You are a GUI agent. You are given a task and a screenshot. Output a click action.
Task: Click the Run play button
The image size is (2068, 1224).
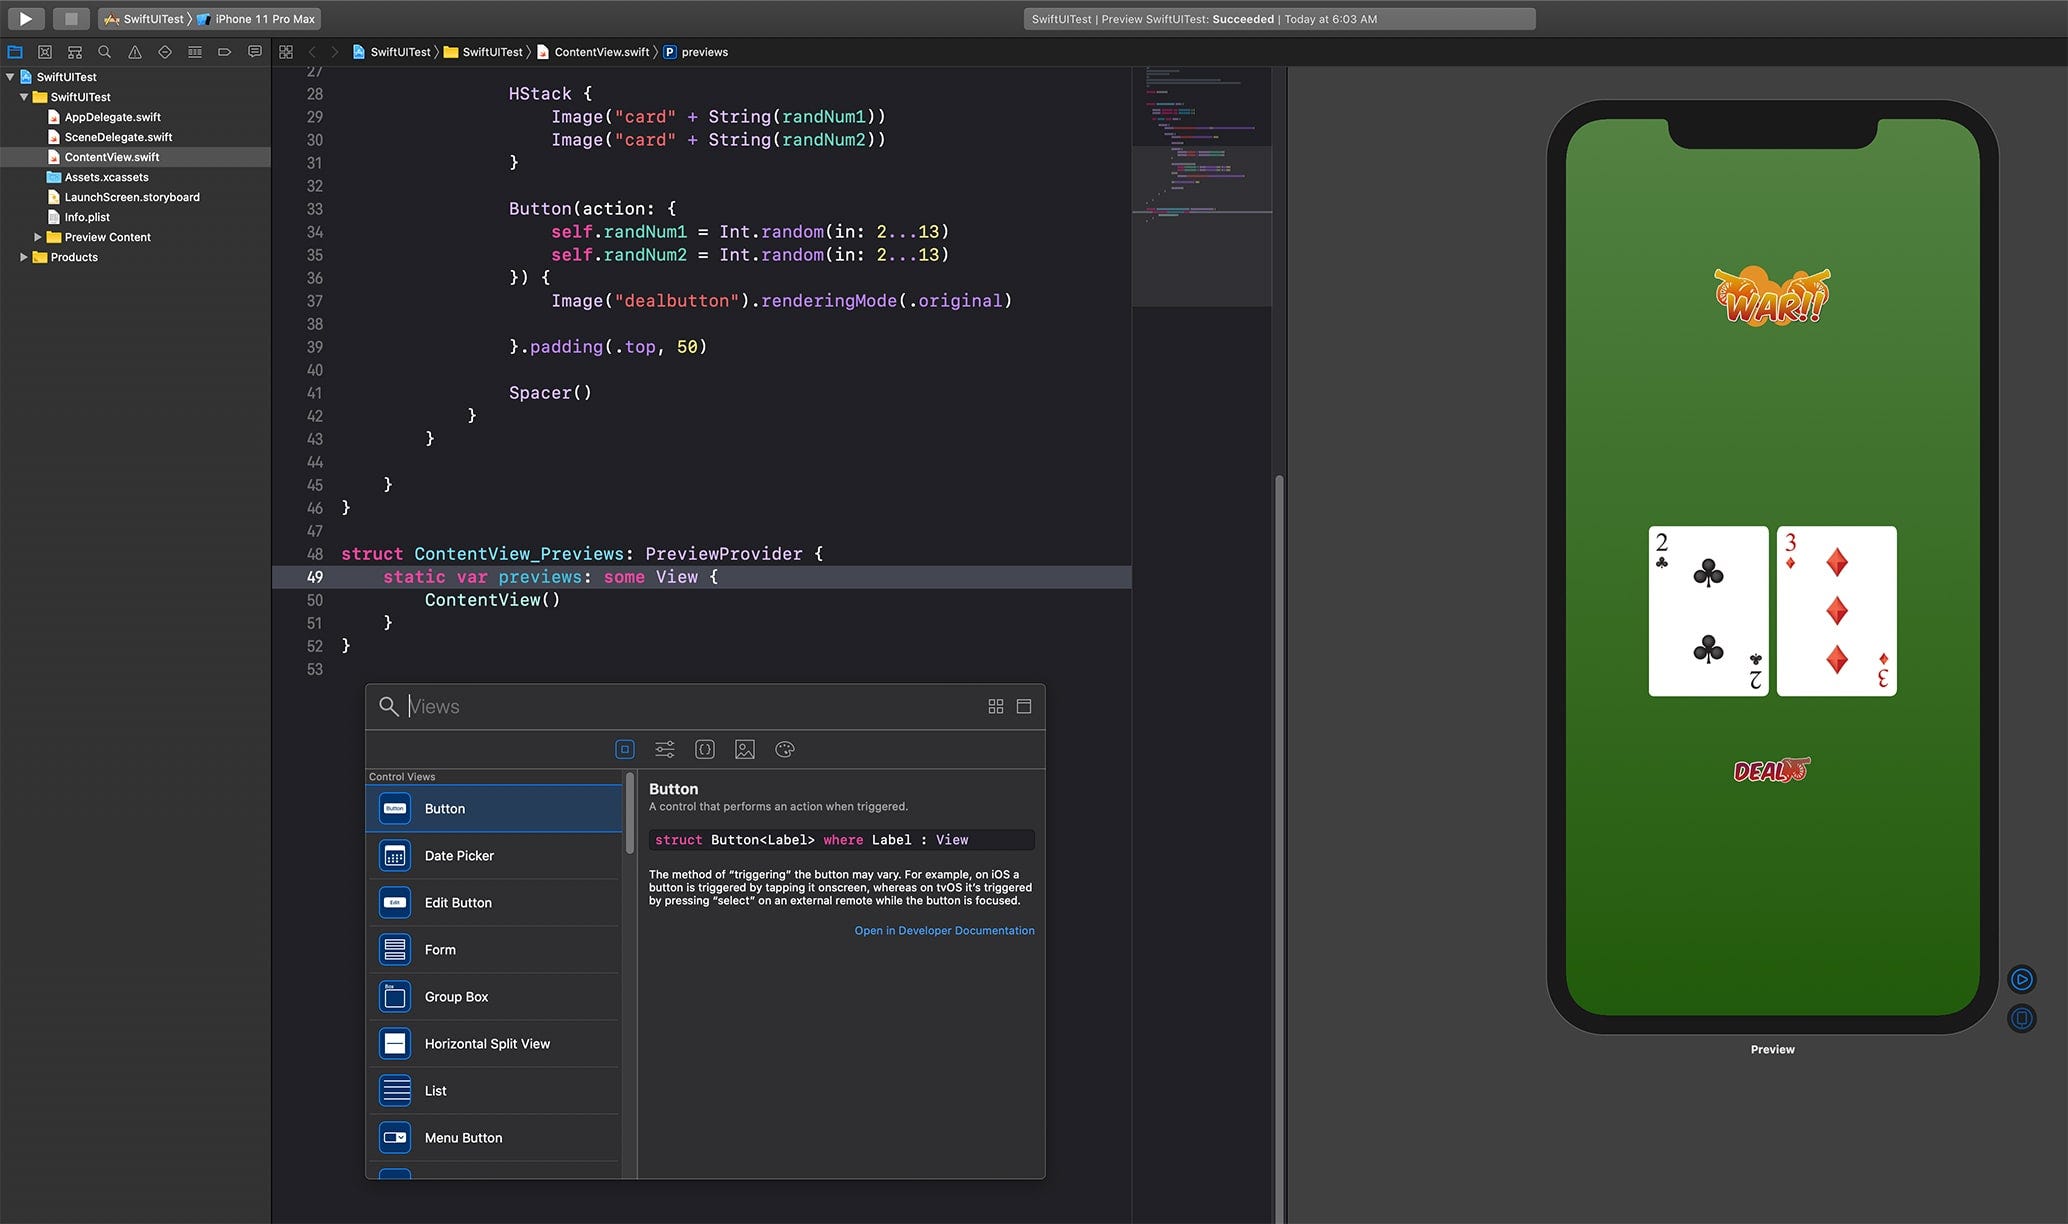point(26,18)
